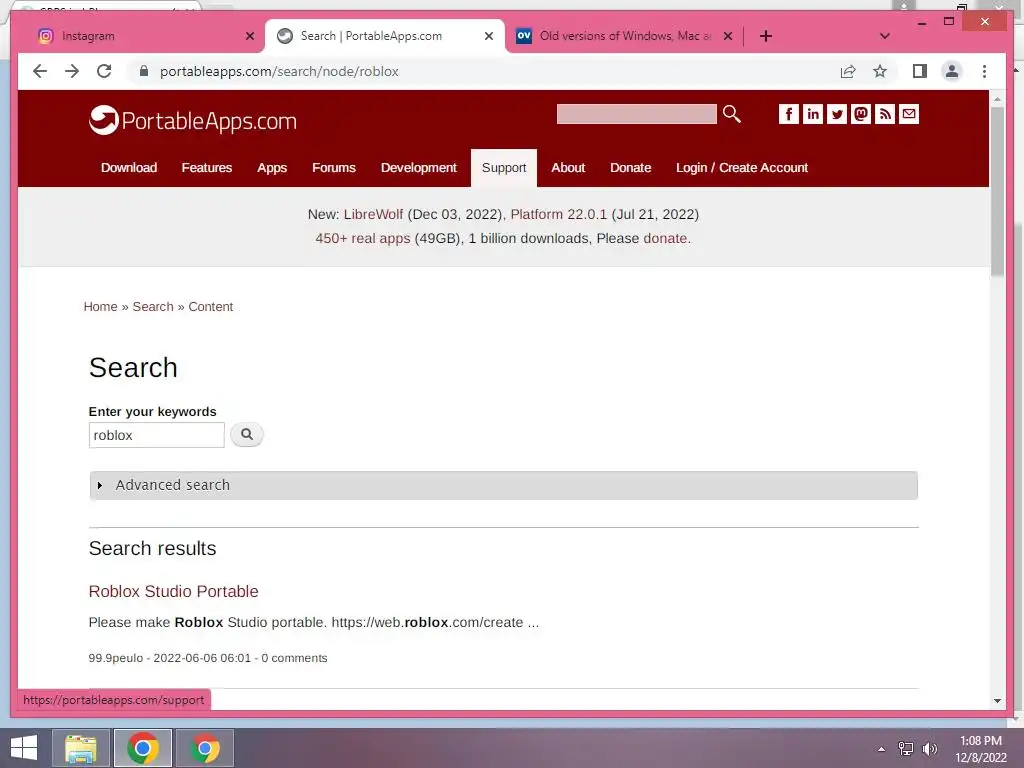Close the Old versions of Windows tab
1024x768 pixels.
[728, 36]
